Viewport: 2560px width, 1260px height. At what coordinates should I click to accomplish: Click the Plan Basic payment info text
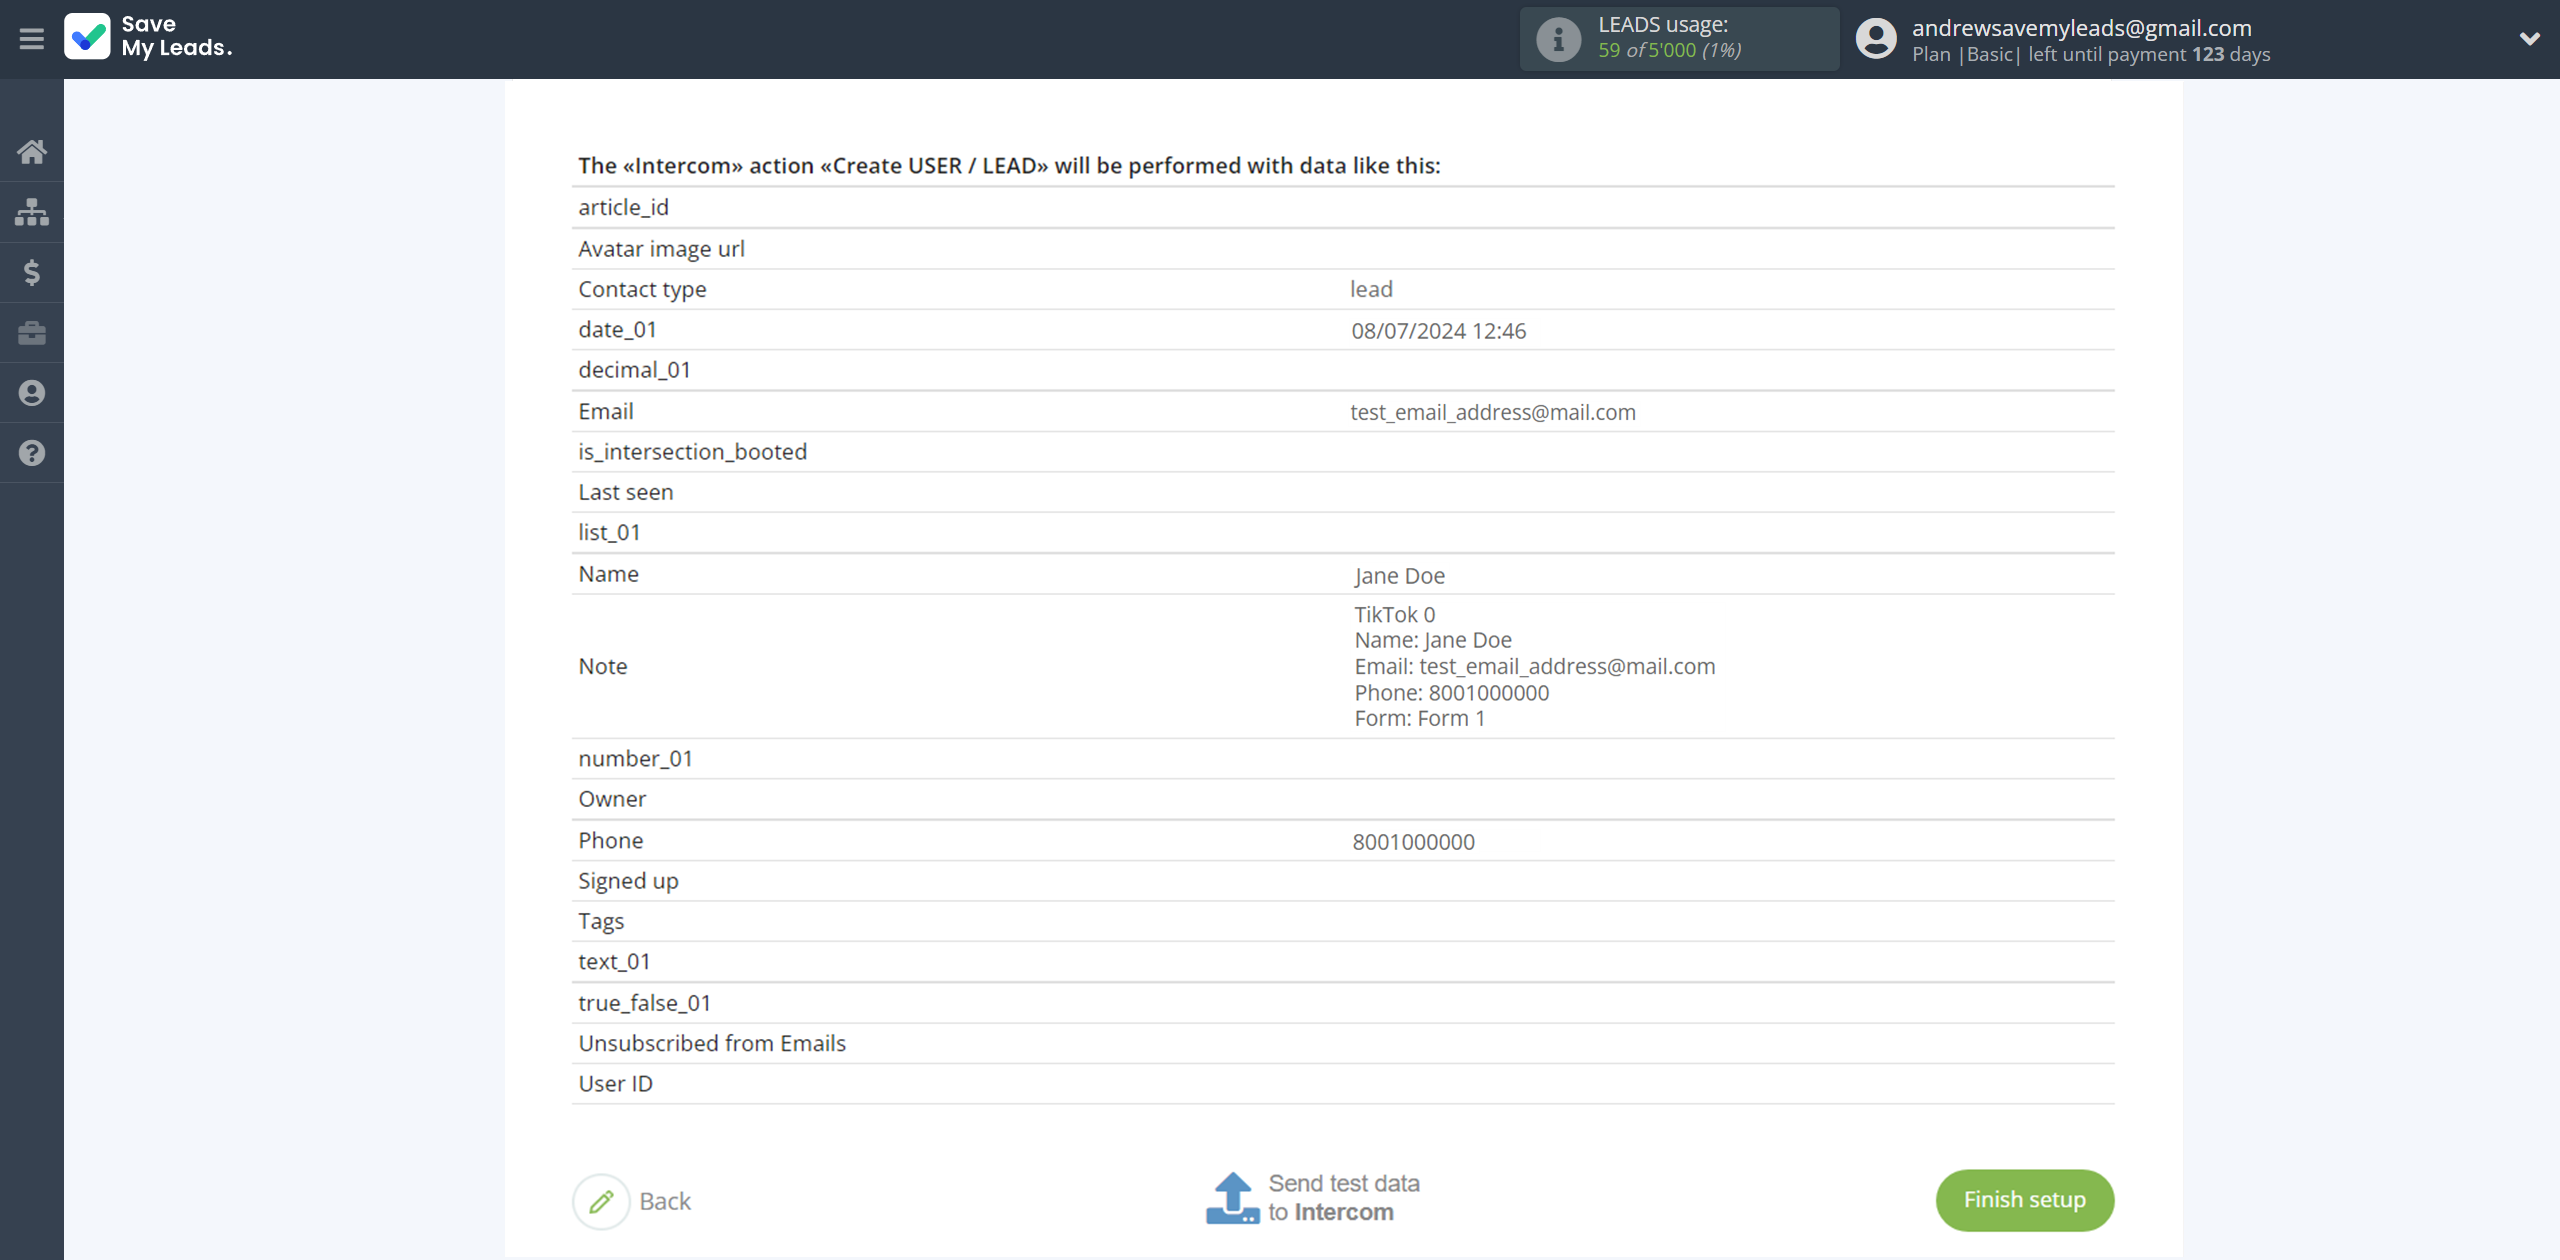coord(2090,55)
